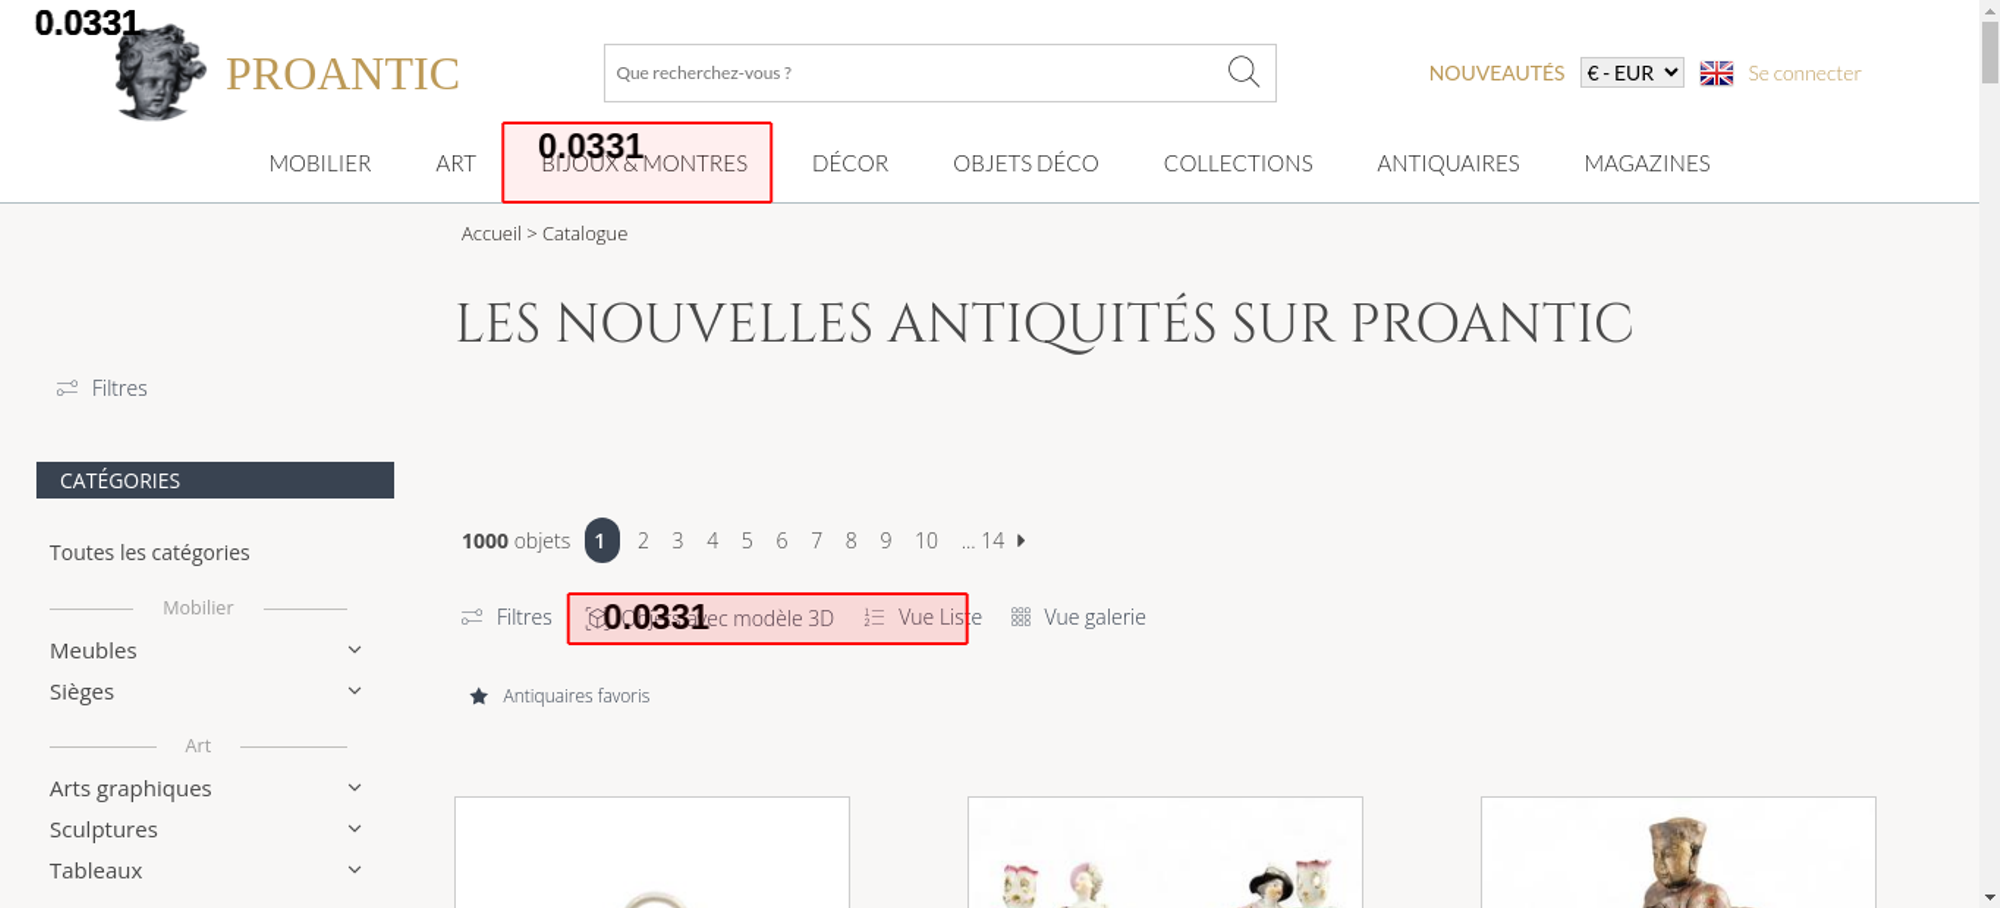Go to Nouveautés link
Image resolution: width=2000 pixels, height=908 pixels.
pyautogui.click(x=1496, y=73)
